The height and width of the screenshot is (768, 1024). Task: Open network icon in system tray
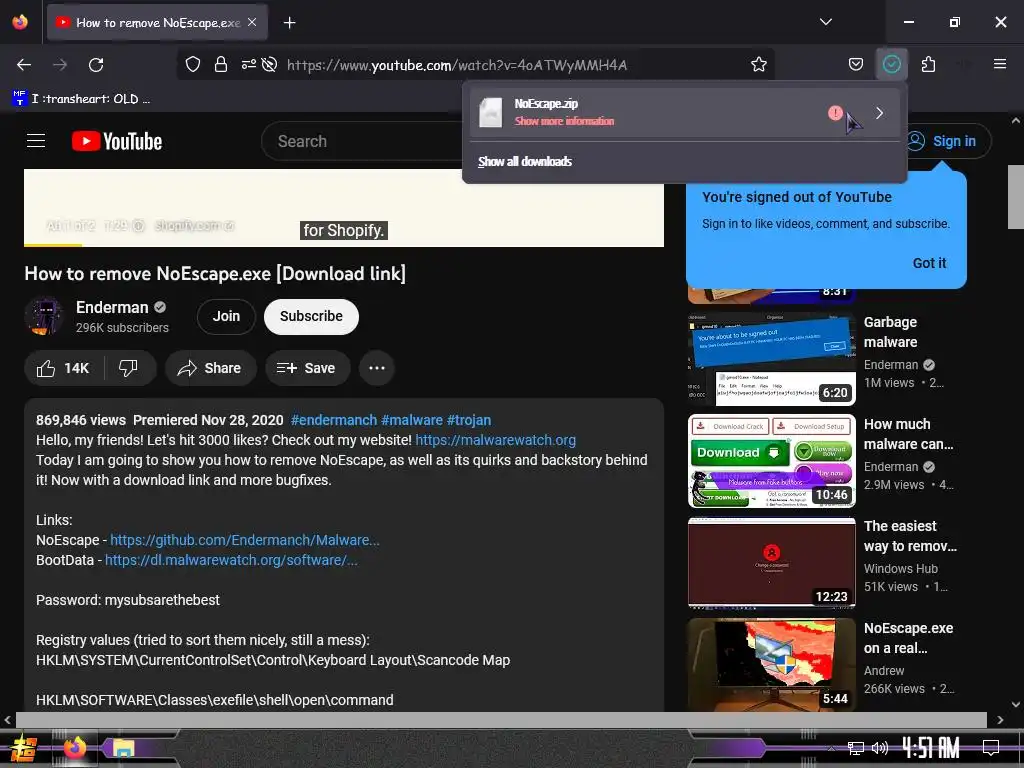[856, 748]
